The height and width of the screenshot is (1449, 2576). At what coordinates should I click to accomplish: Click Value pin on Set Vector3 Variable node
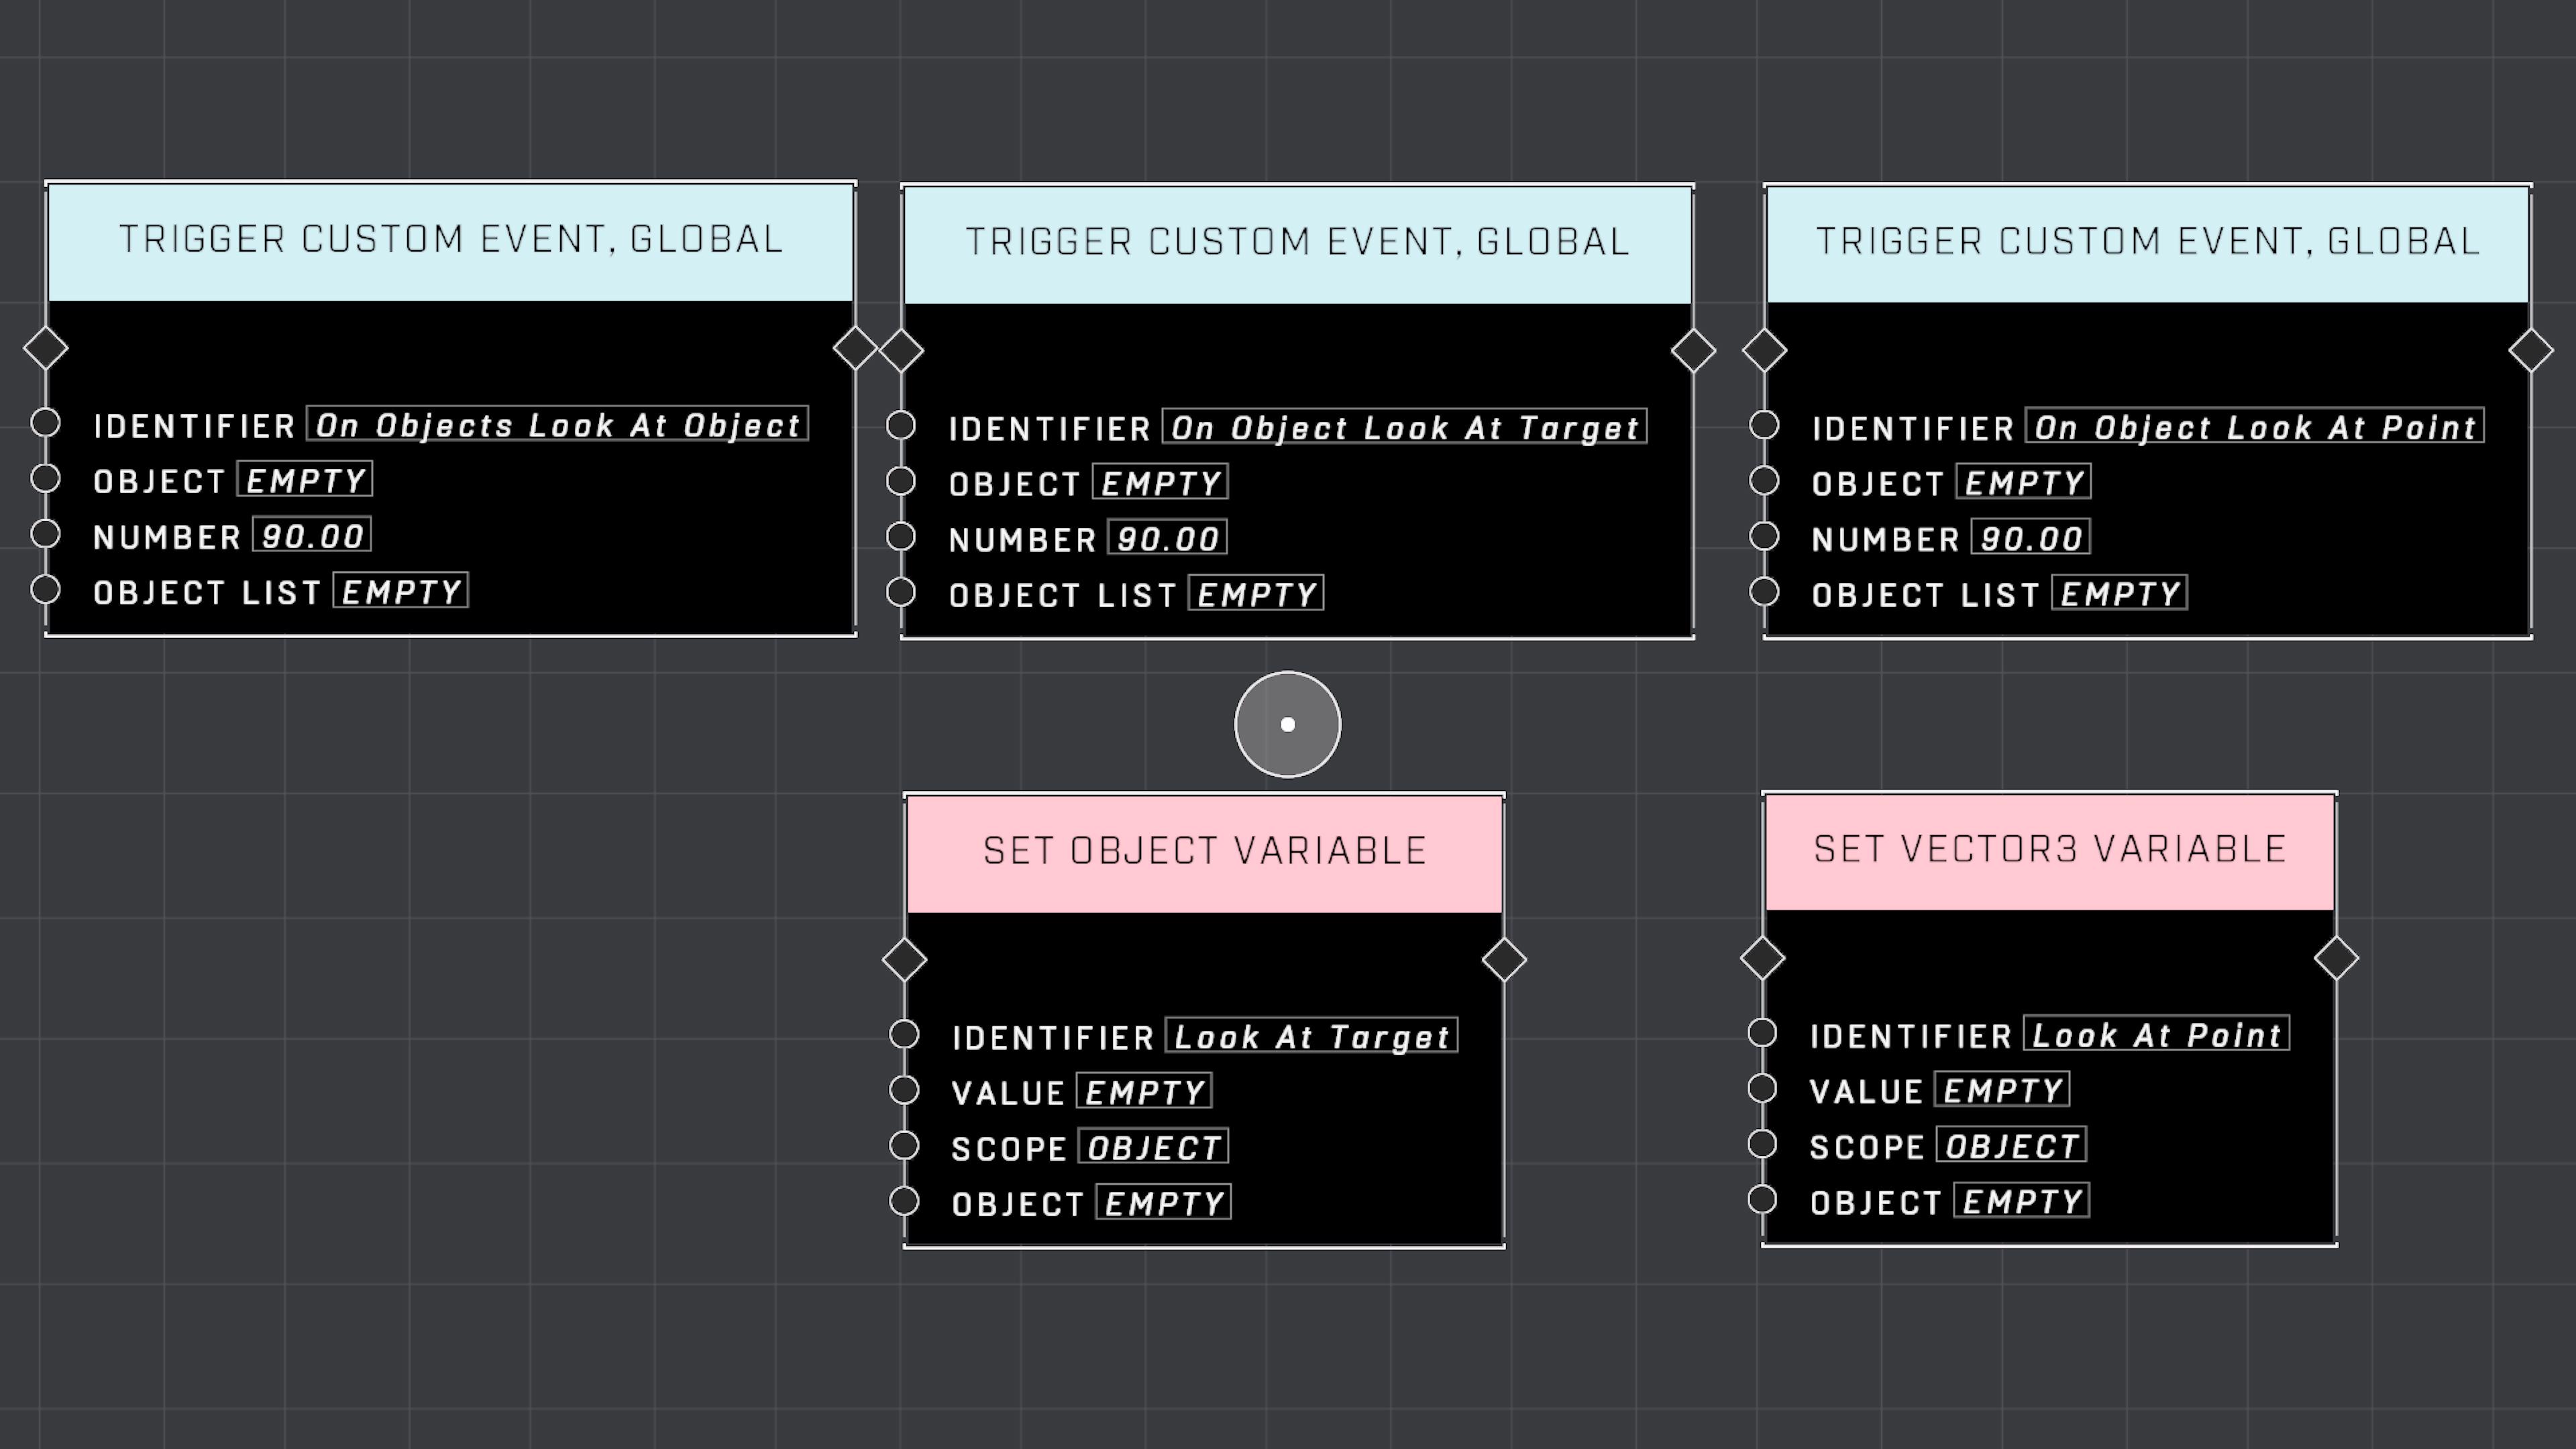[1762, 1088]
